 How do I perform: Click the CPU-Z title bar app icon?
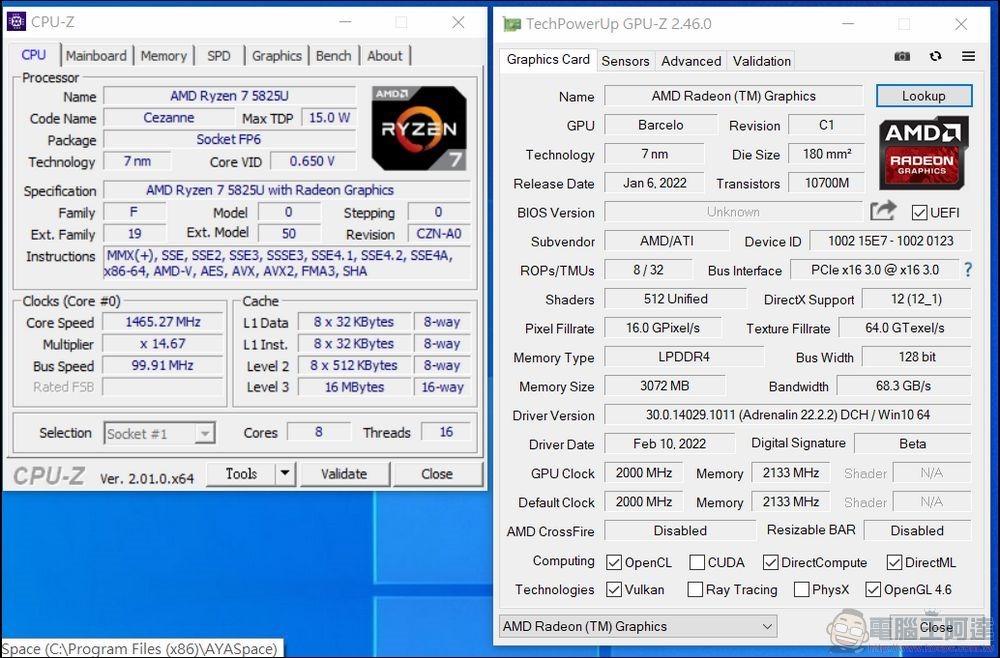(x=16, y=22)
